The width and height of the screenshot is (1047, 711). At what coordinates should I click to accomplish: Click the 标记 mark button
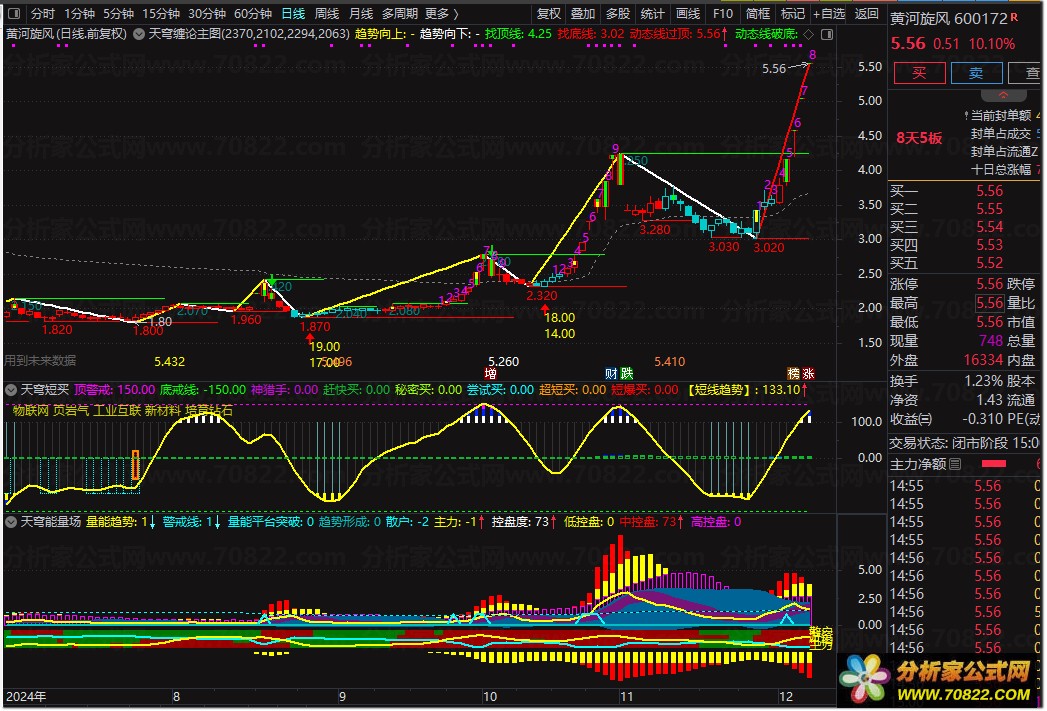(x=792, y=13)
